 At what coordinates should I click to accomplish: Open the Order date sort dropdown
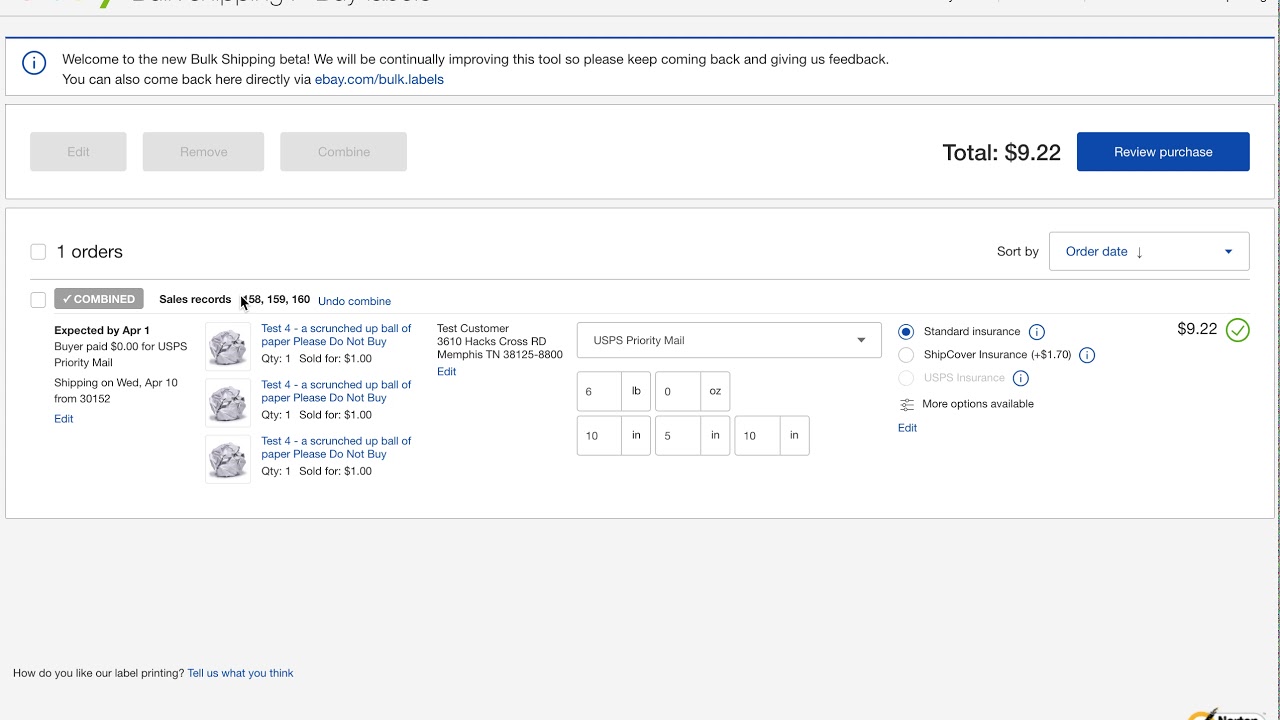click(x=1149, y=252)
